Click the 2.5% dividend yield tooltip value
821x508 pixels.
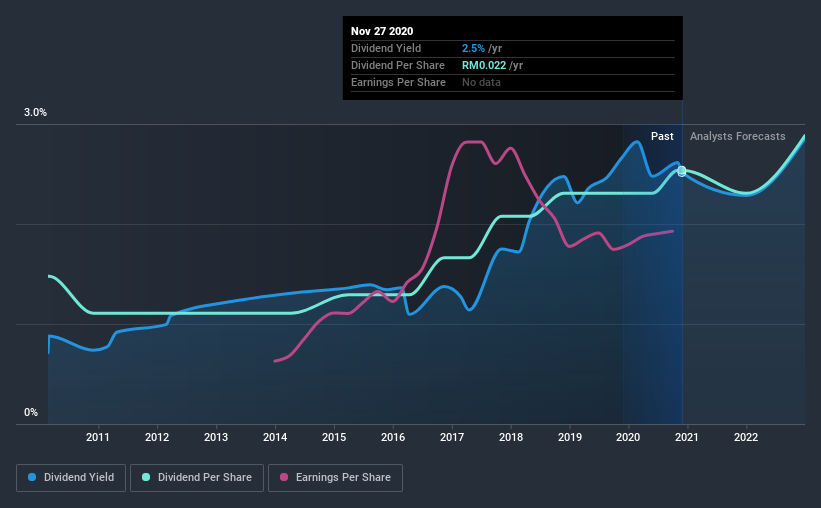click(473, 48)
